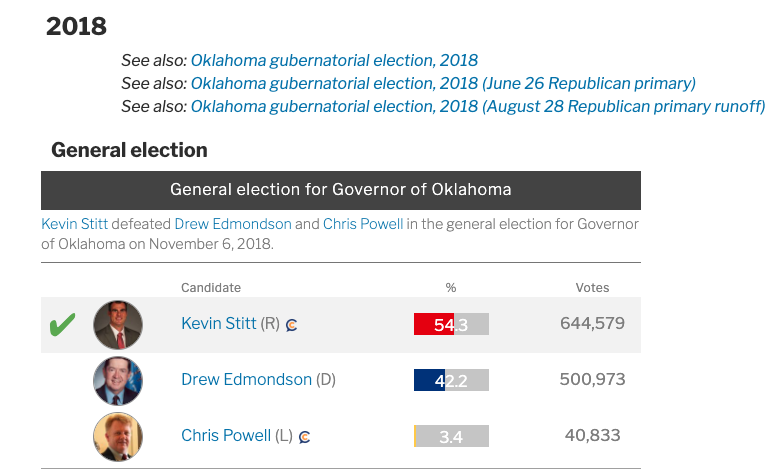
Task: Click Kevin Stitt's portrait photo
Action: (x=118, y=325)
